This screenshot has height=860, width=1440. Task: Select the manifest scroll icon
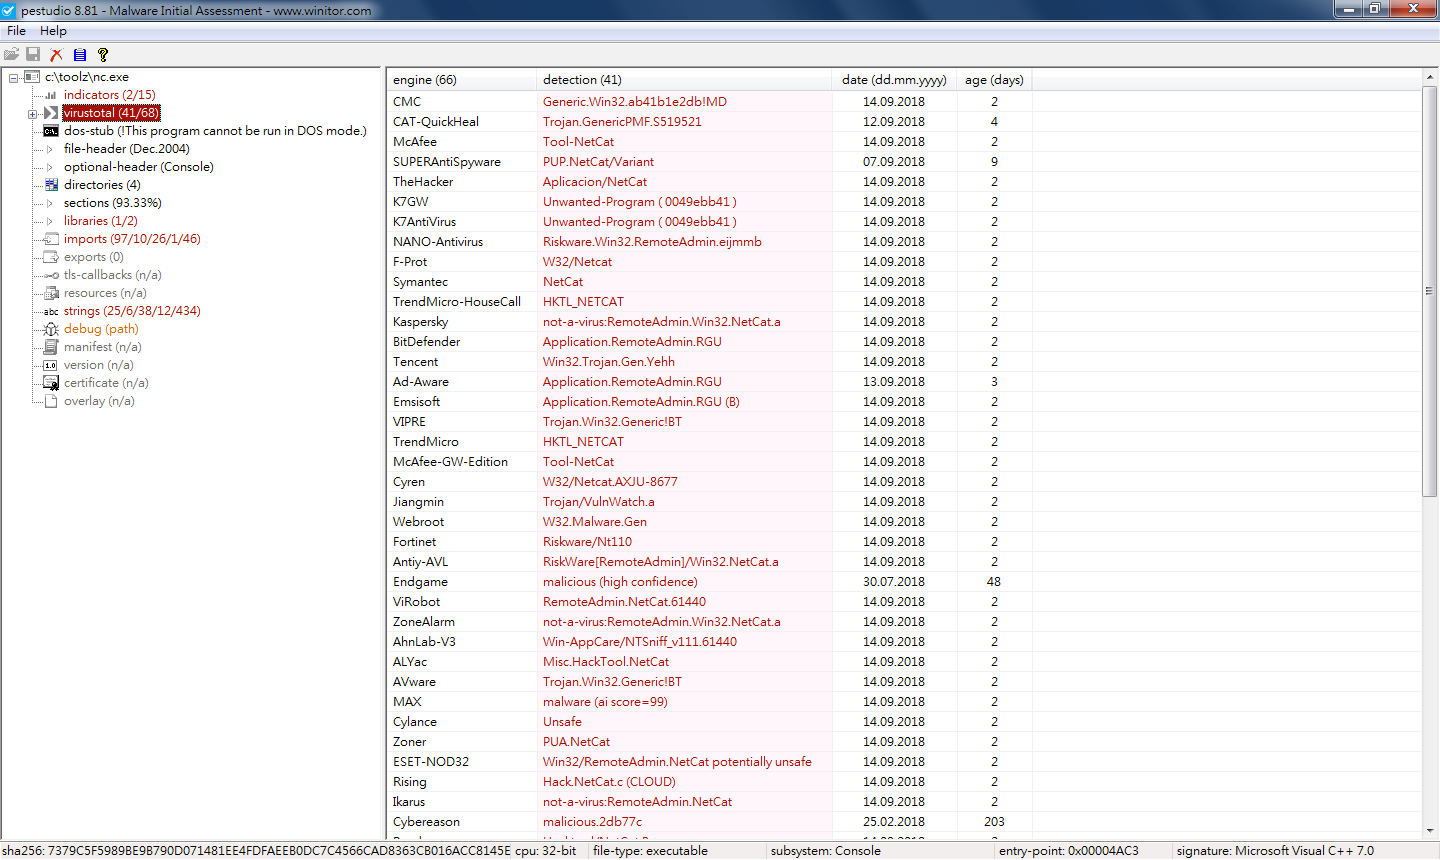click(x=51, y=347)
